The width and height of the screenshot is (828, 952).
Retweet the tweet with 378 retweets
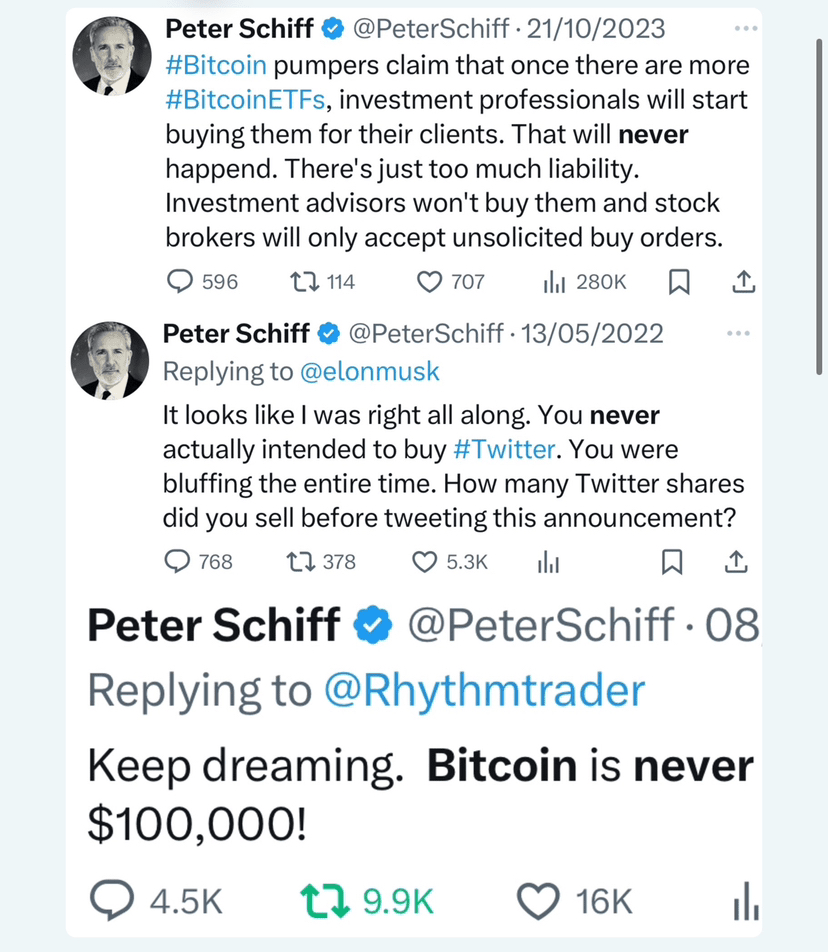click(298, 562)
